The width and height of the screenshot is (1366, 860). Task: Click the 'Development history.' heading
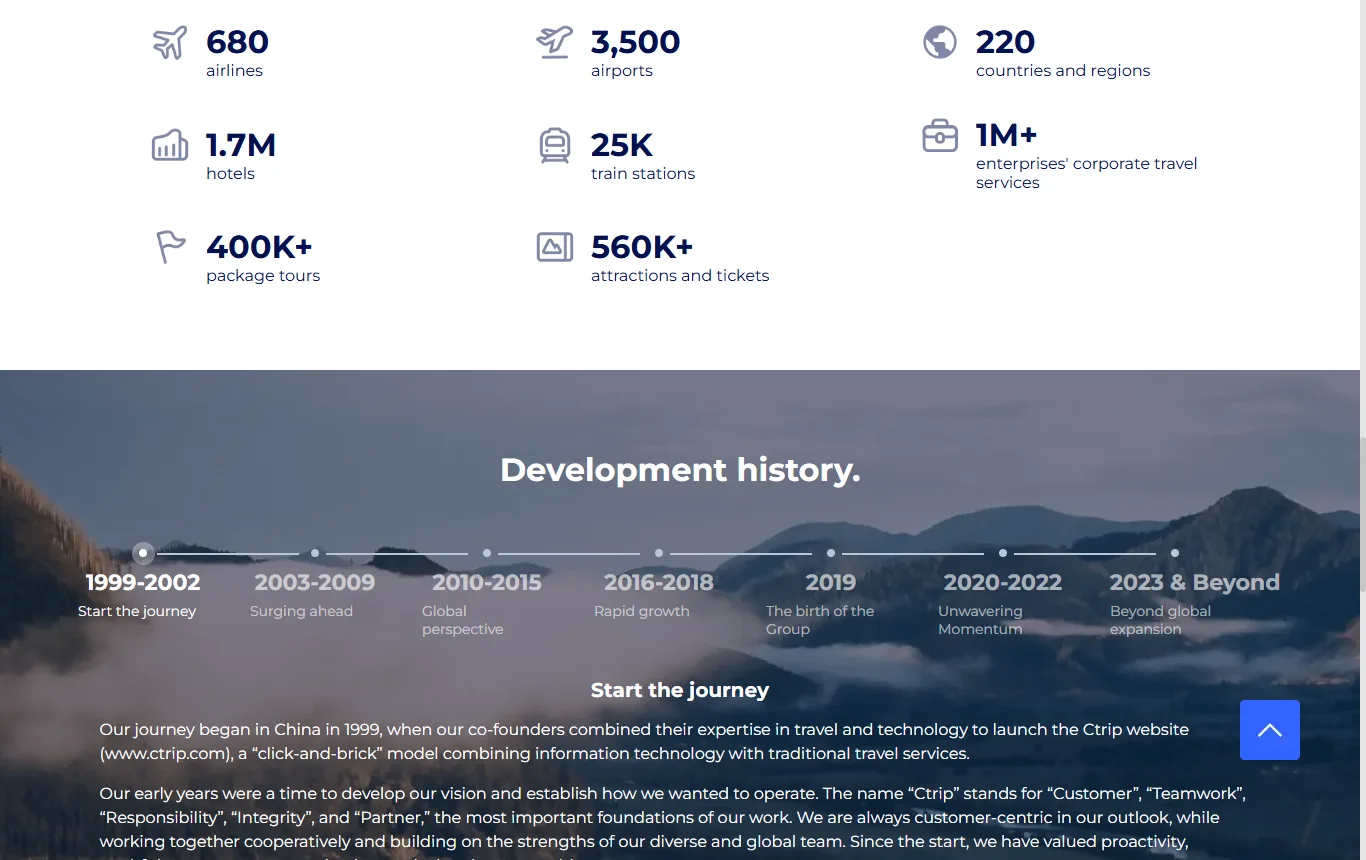tap(680, 470)
